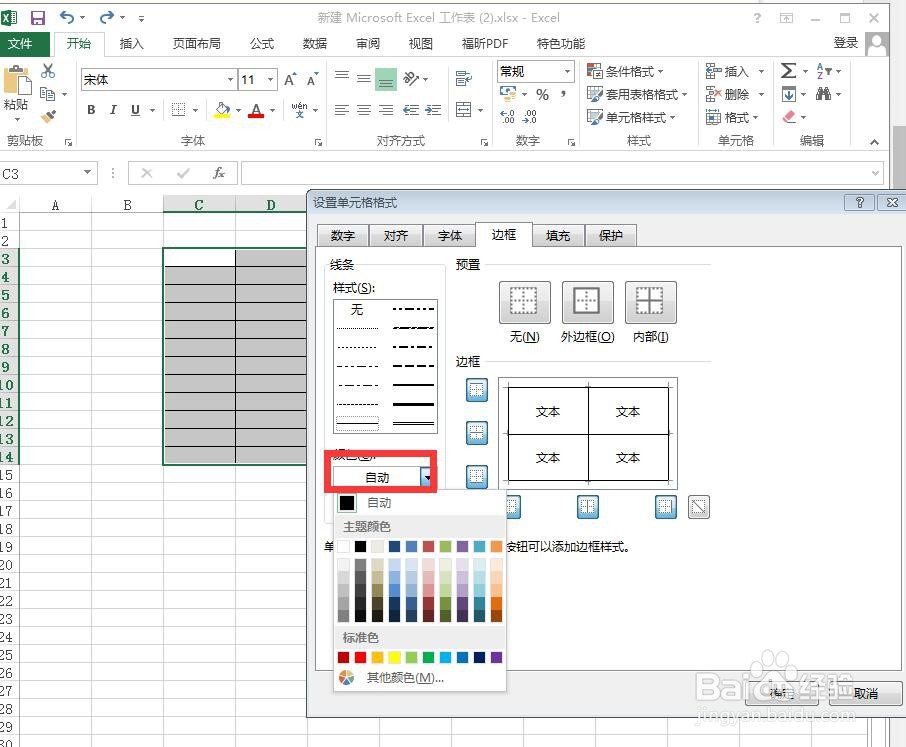Select column A header

55,205
